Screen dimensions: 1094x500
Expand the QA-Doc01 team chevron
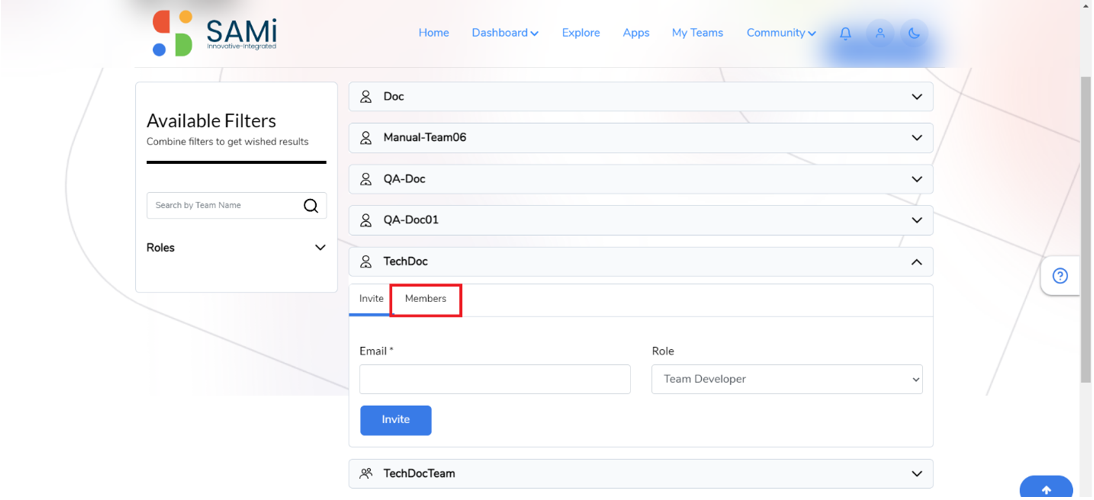coord(917,220)
